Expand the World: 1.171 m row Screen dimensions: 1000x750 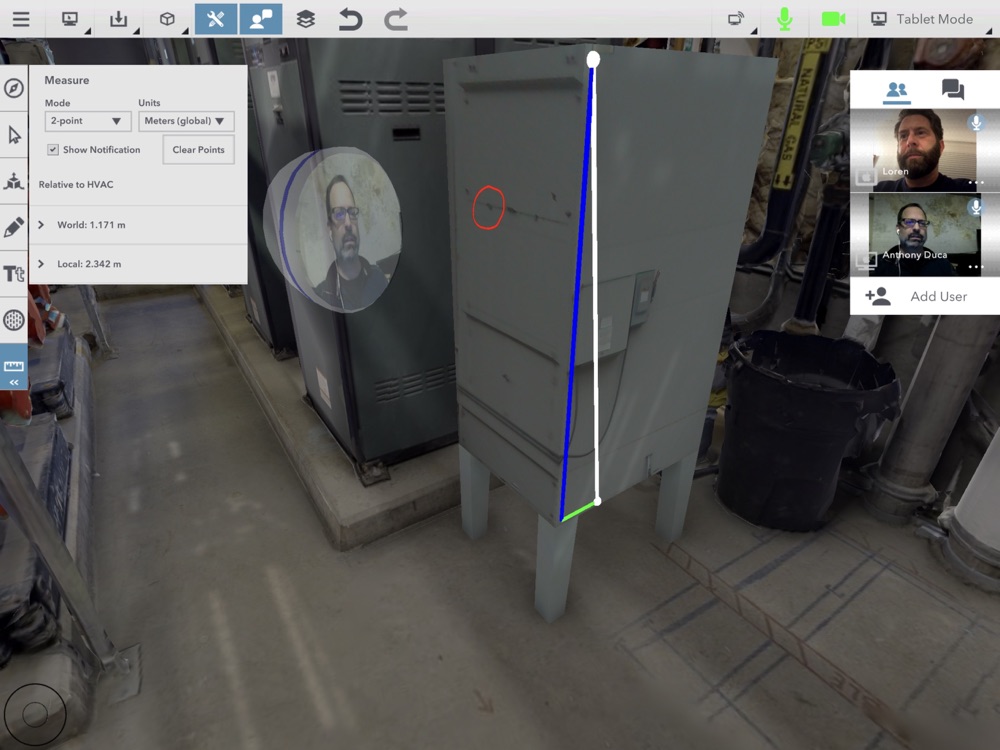[x=138, y=225]
